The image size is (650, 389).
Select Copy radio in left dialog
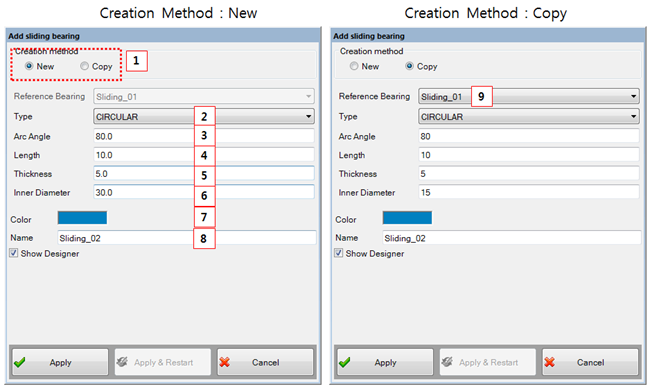84,66
